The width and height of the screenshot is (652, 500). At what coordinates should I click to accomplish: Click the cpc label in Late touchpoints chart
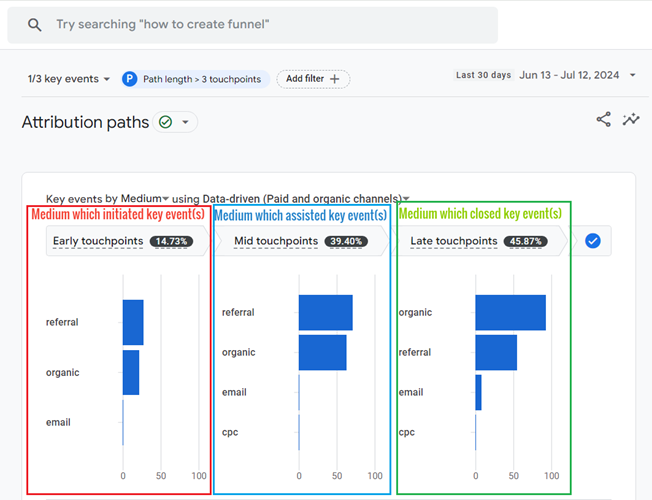pyautogui.click(x=407, y=432)
